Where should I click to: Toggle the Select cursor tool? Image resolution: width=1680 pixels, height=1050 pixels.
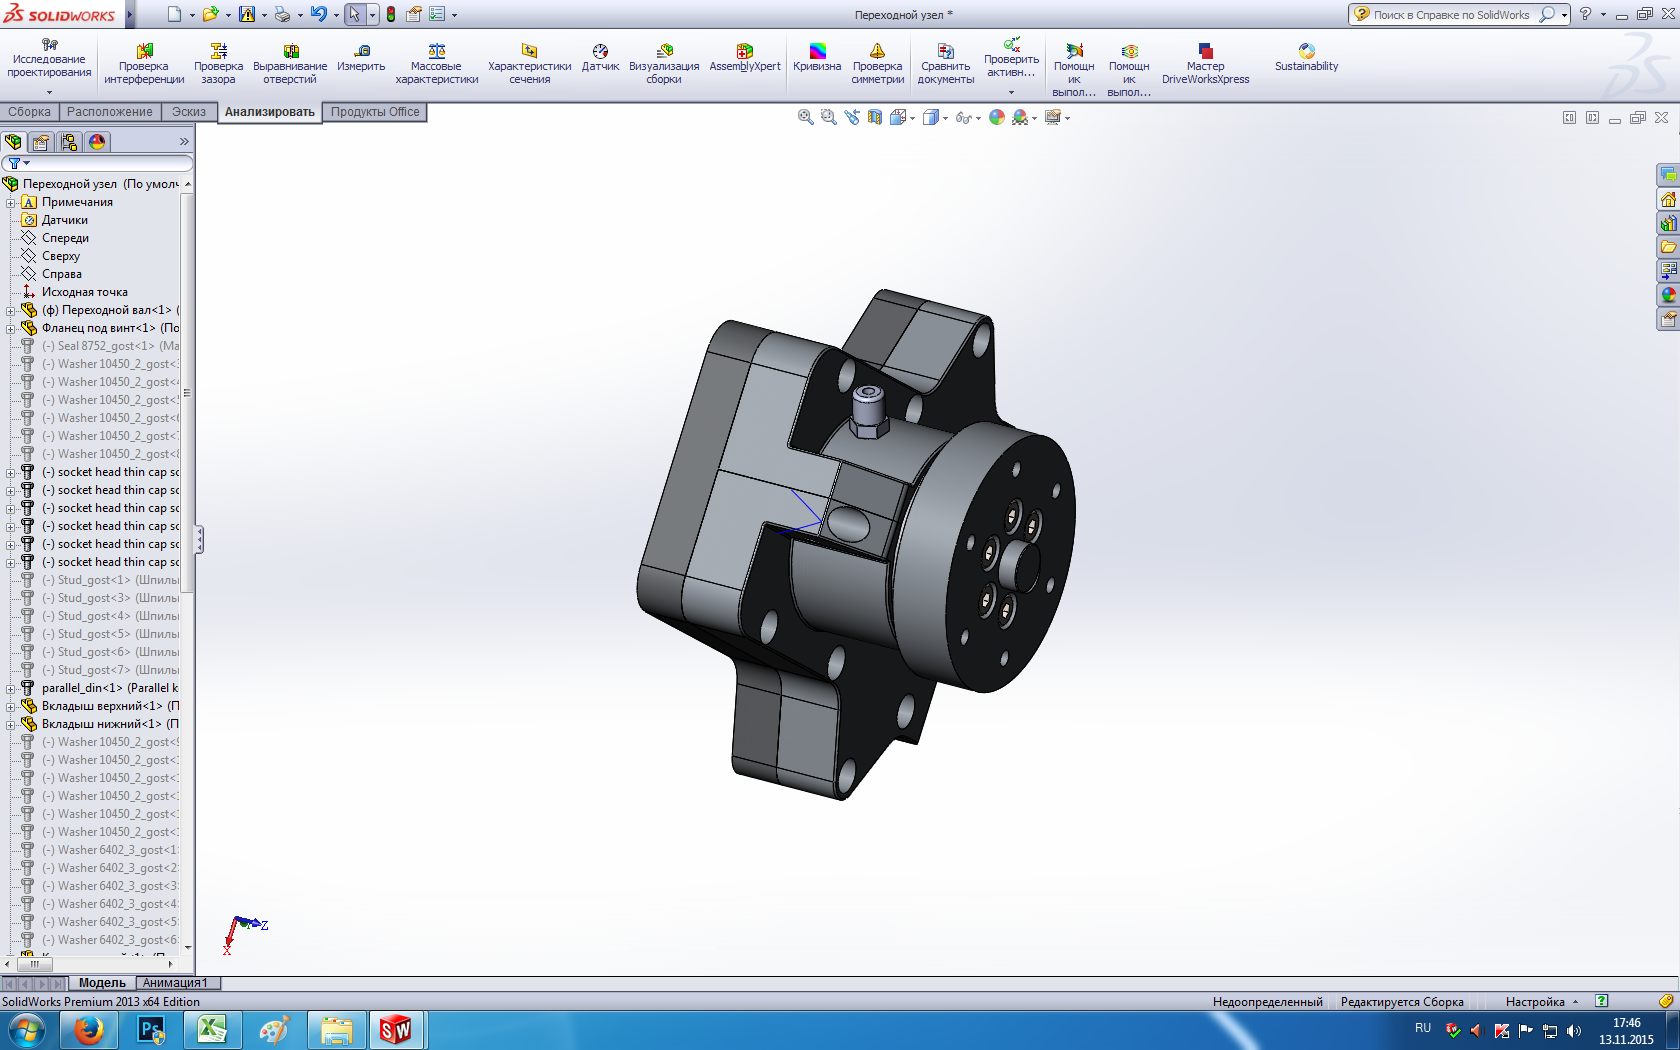coord(354,14)
